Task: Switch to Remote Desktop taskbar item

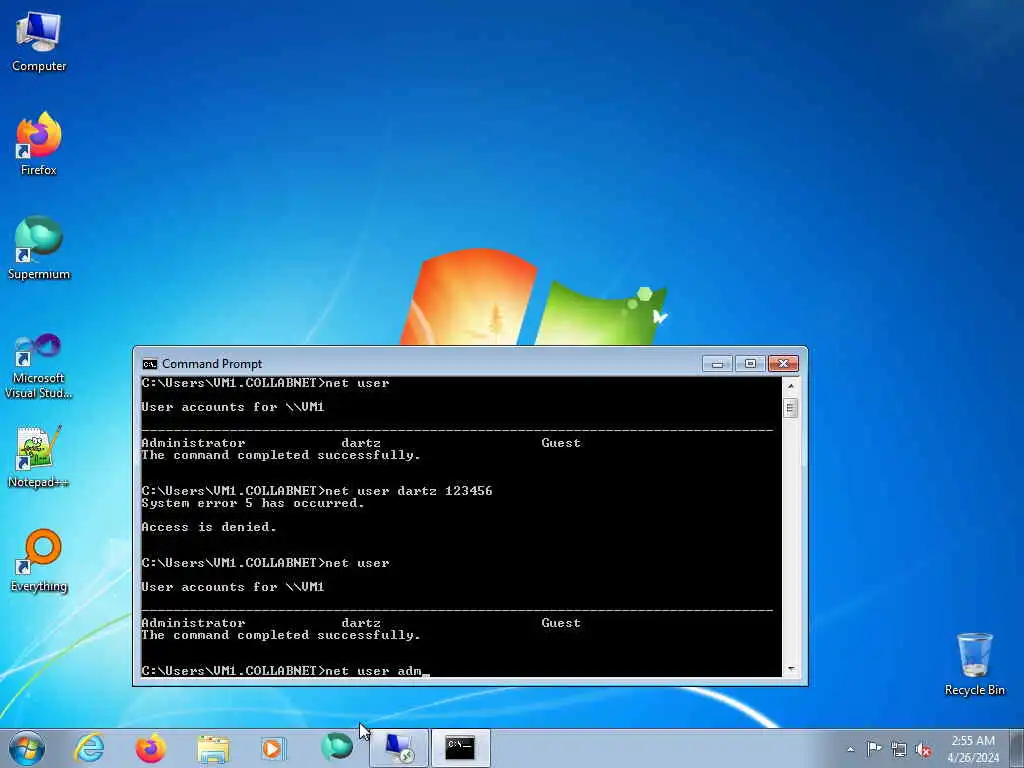Action: (399, 748)
